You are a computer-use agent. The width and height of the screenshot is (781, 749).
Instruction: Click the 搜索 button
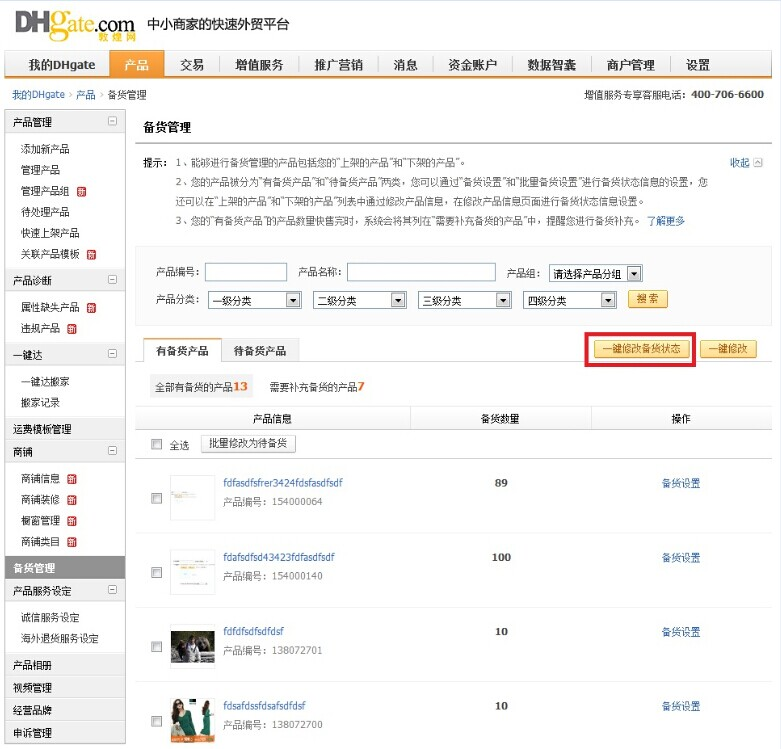tap(648, 299)
